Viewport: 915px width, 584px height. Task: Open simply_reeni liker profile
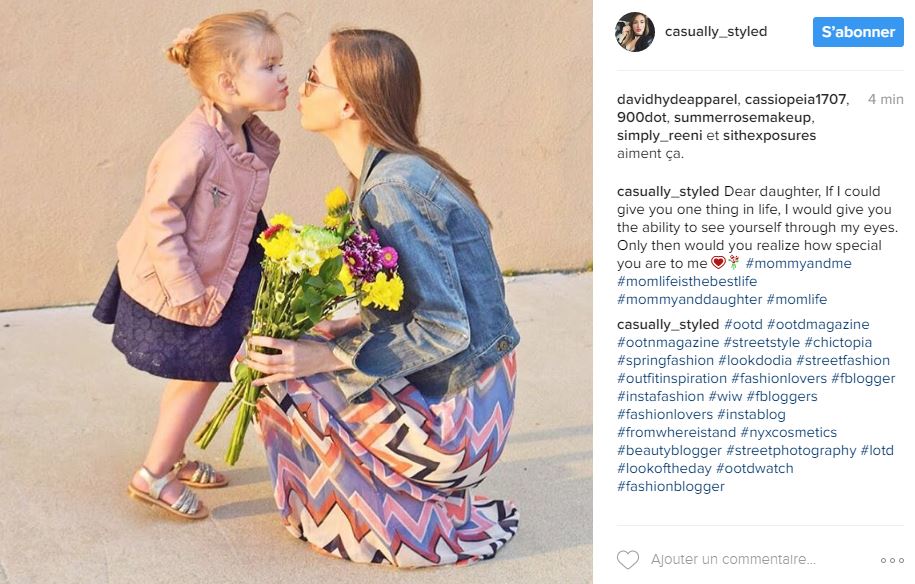[659, 135]
